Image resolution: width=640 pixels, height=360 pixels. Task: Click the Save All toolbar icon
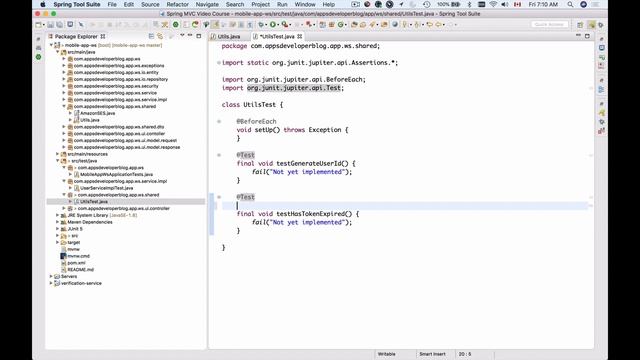click(60, 25)
